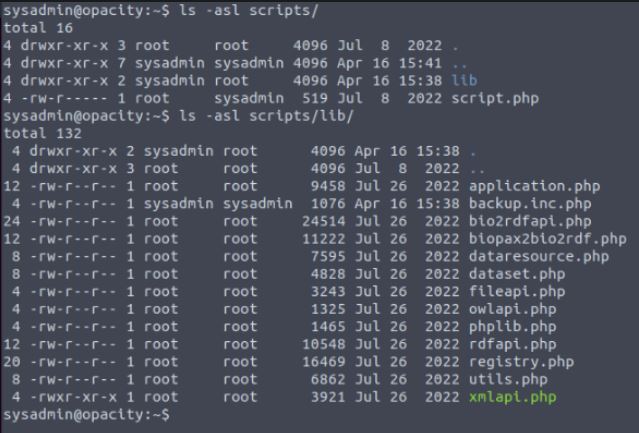The width and height of the screenshot is (639, 433).
Task: Click the 'total 132' line
Action: click(x=42, y=133)
